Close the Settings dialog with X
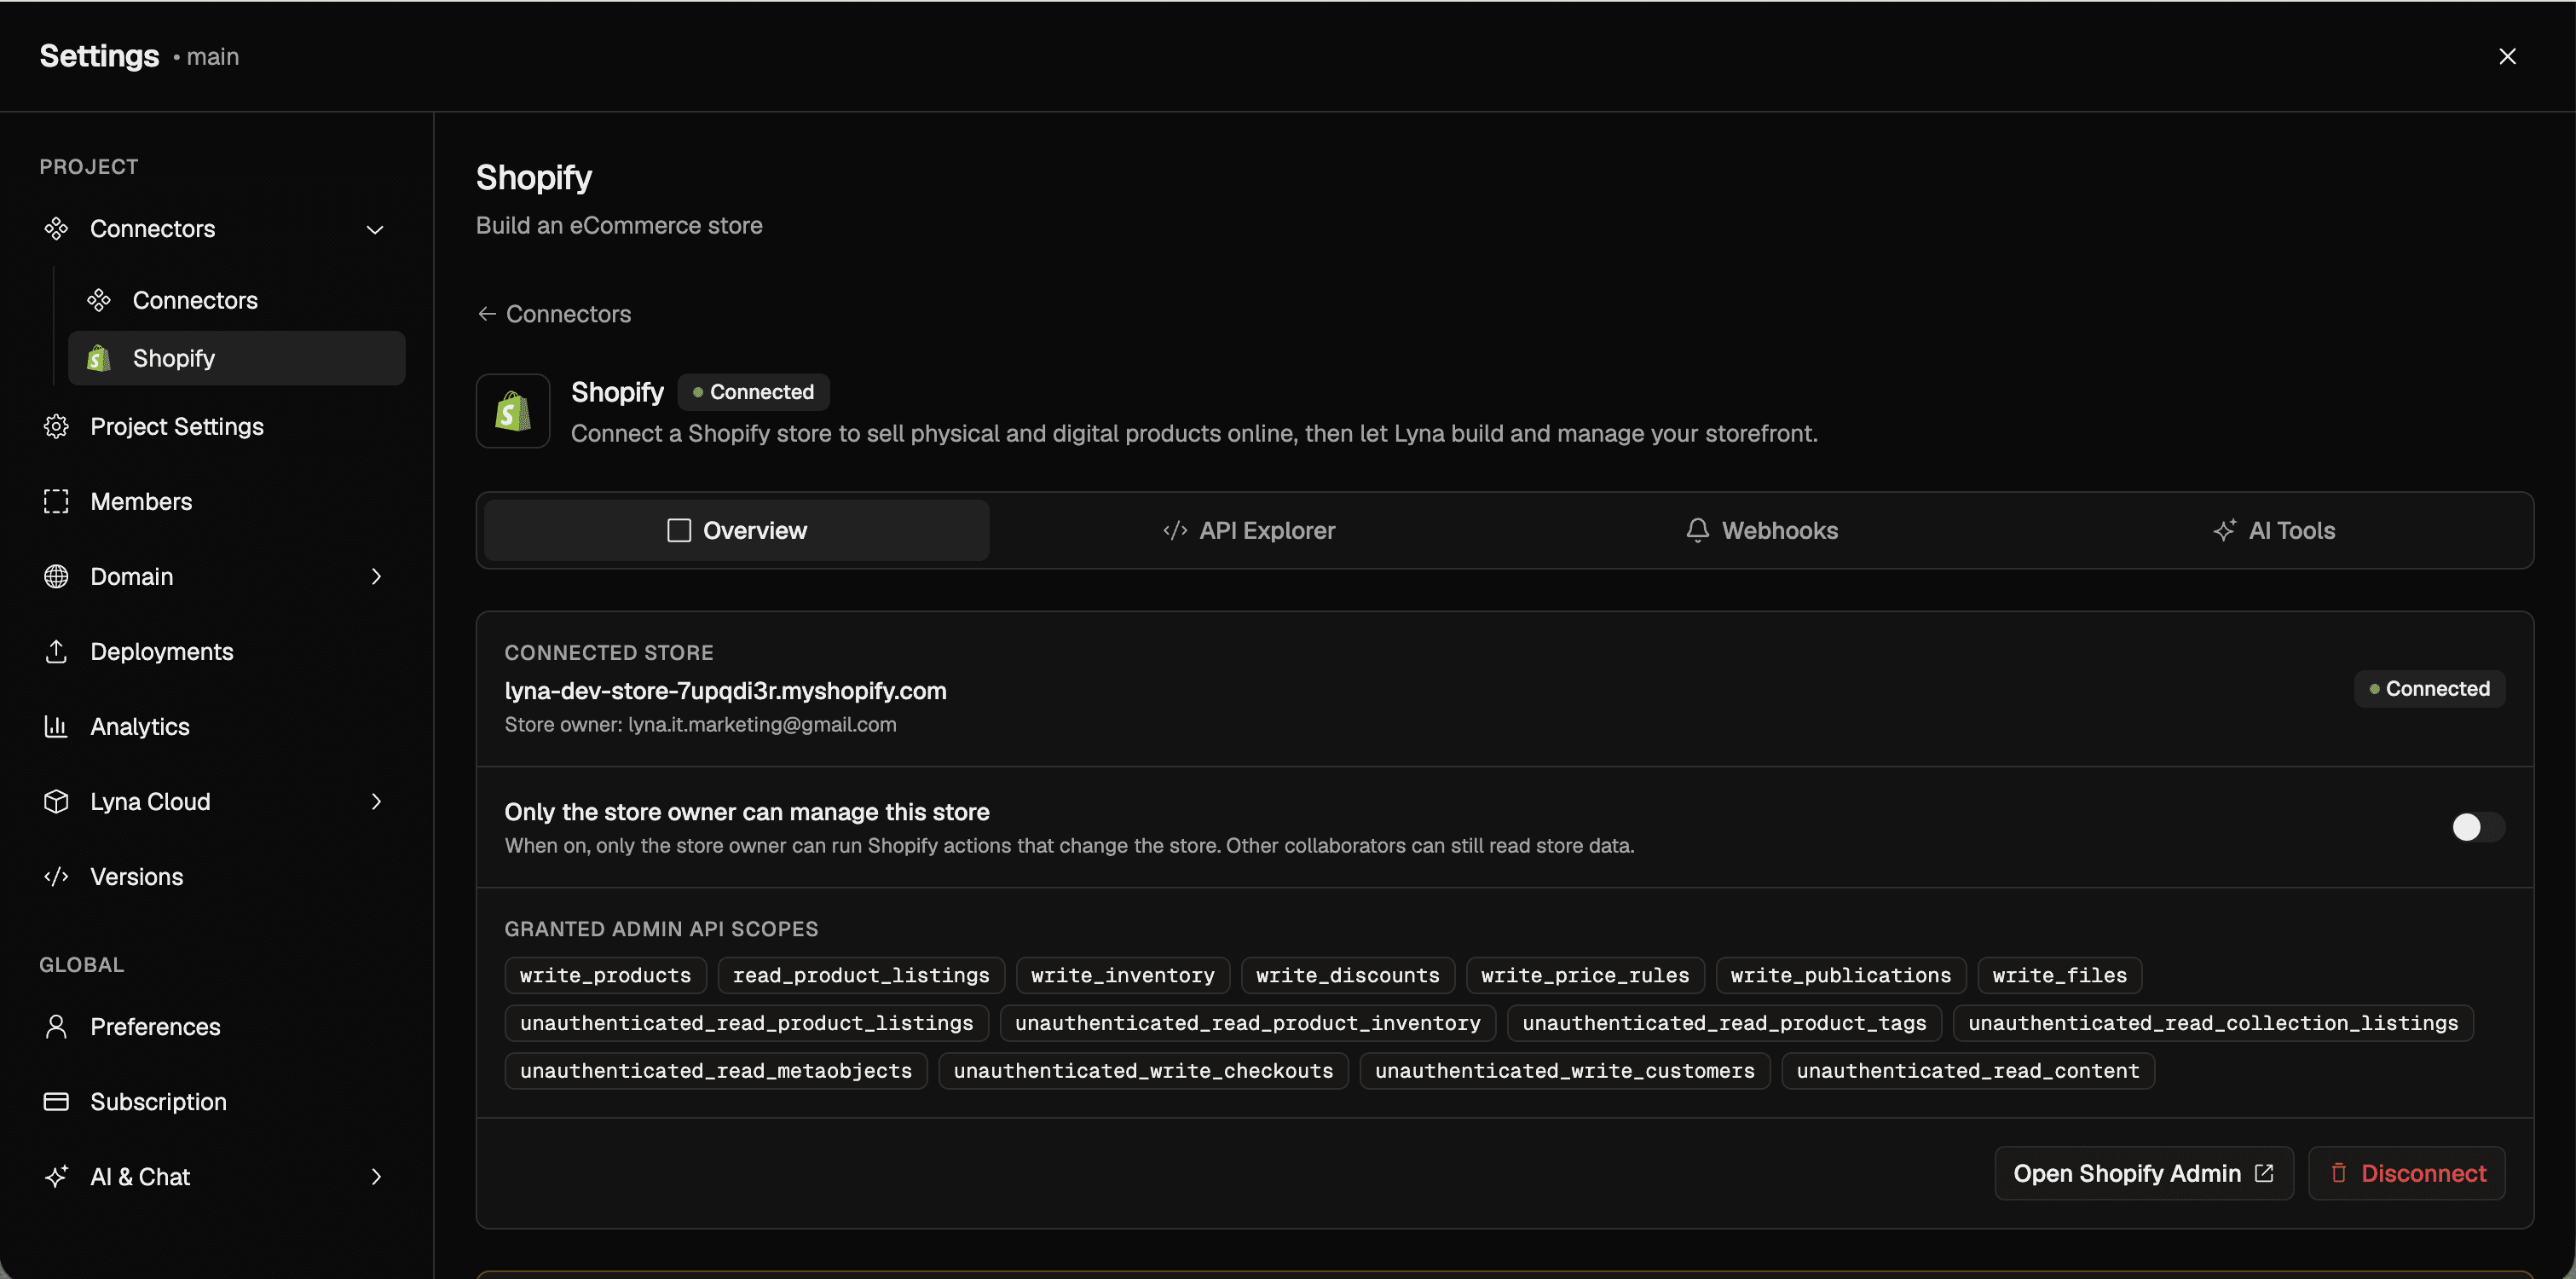 coord(2507,56)
